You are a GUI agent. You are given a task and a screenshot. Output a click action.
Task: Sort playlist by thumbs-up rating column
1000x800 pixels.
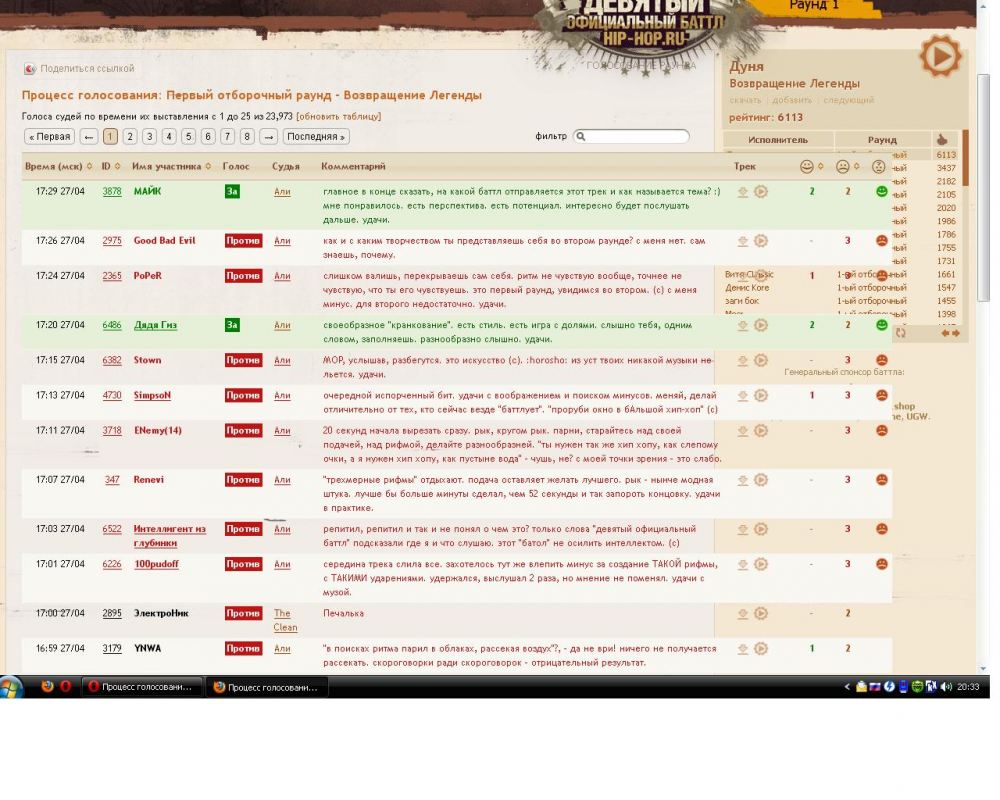(x=942, y=140)
